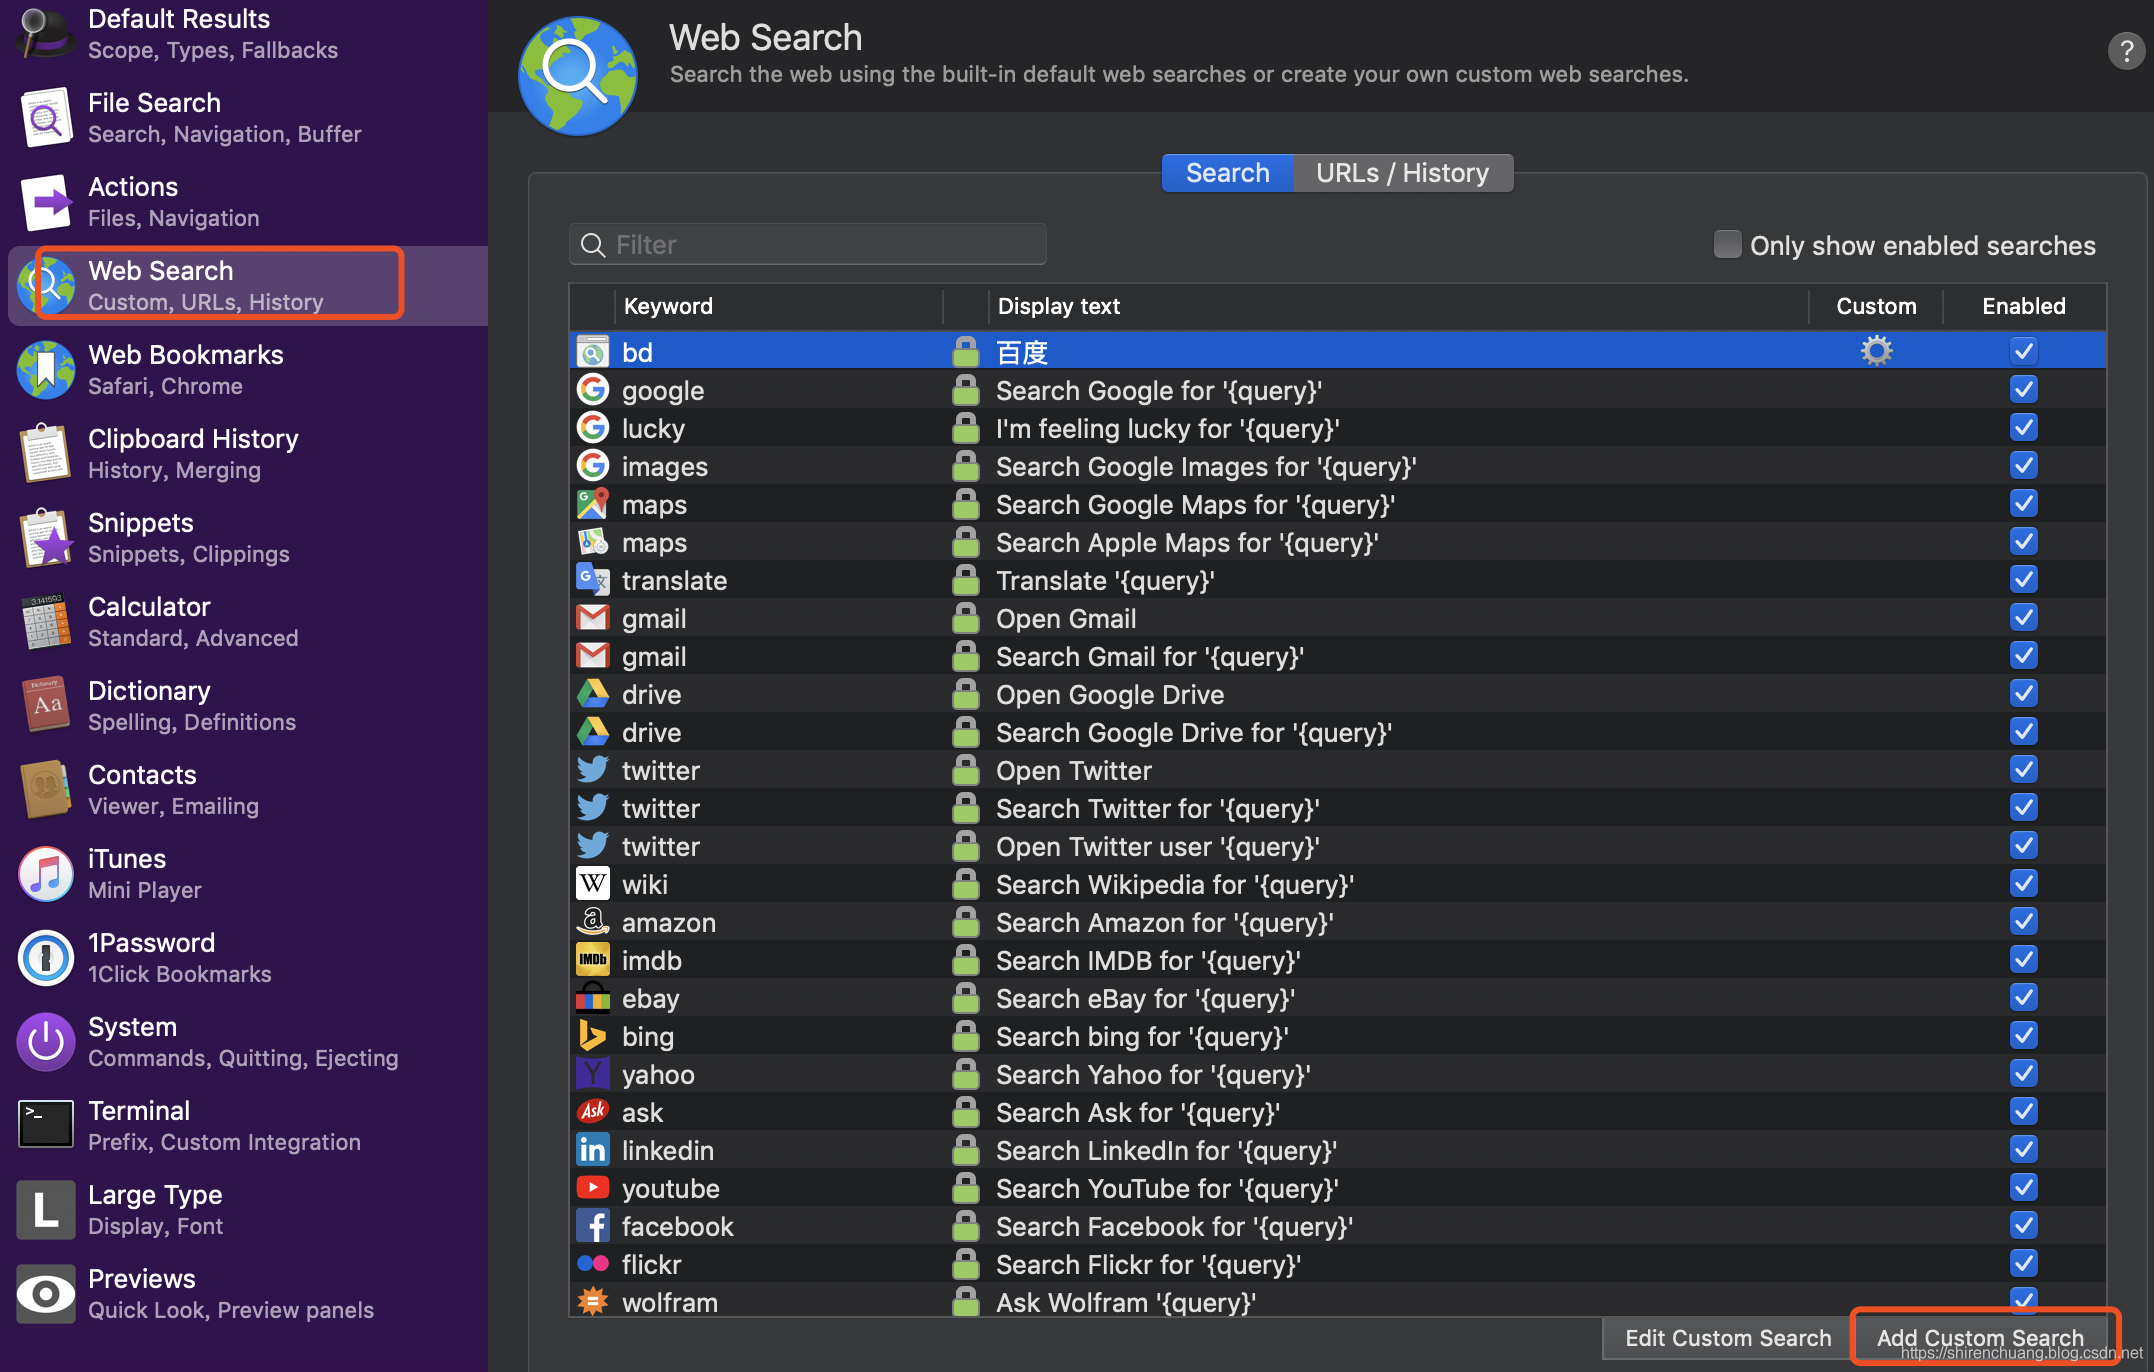Open the Large Type L icon
Viewport: 2154px width, 1372px height.
pyautogui.click(x=45, y=1210)
